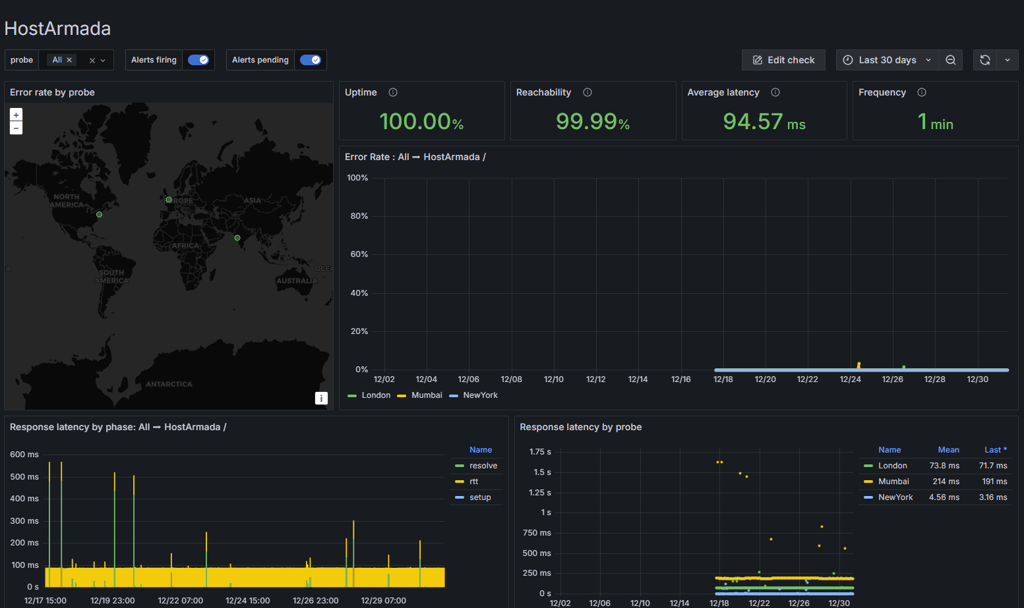This screenshot has width=1024, height=608.
Task: Refresh the dashboard
Action: pos(985,60)
